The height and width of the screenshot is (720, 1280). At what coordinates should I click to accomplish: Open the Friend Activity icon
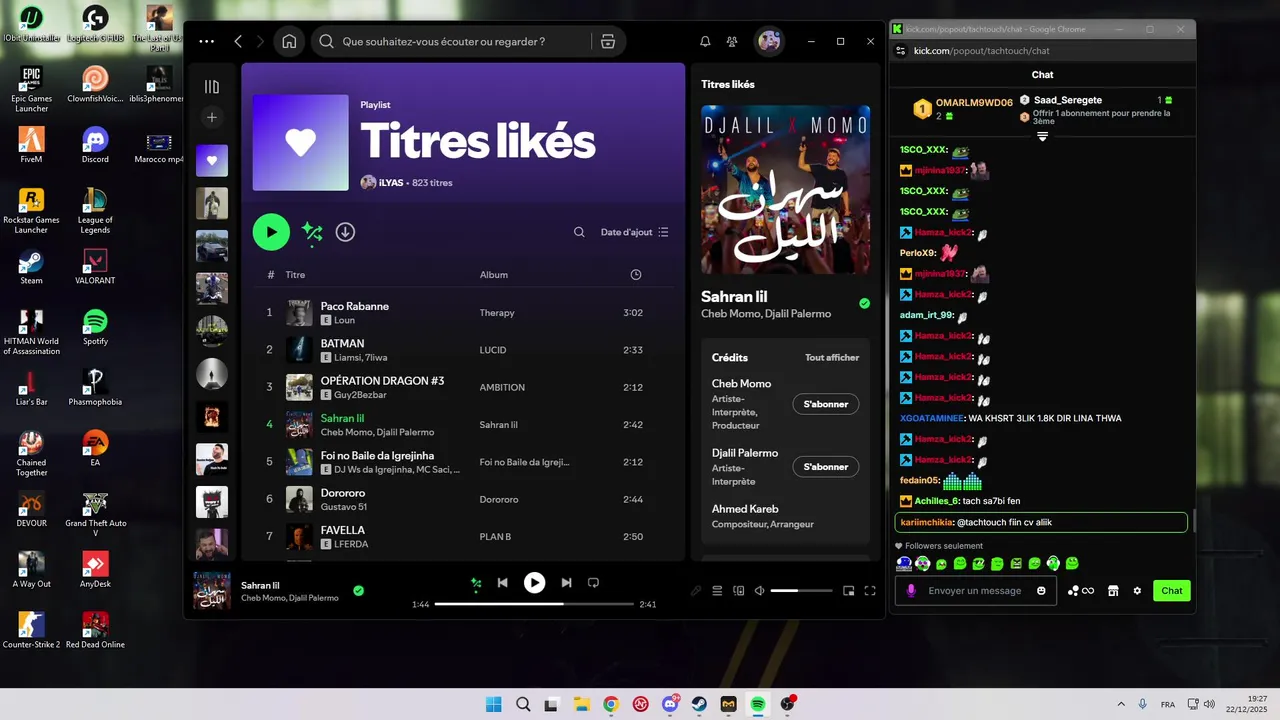[732, 41]
